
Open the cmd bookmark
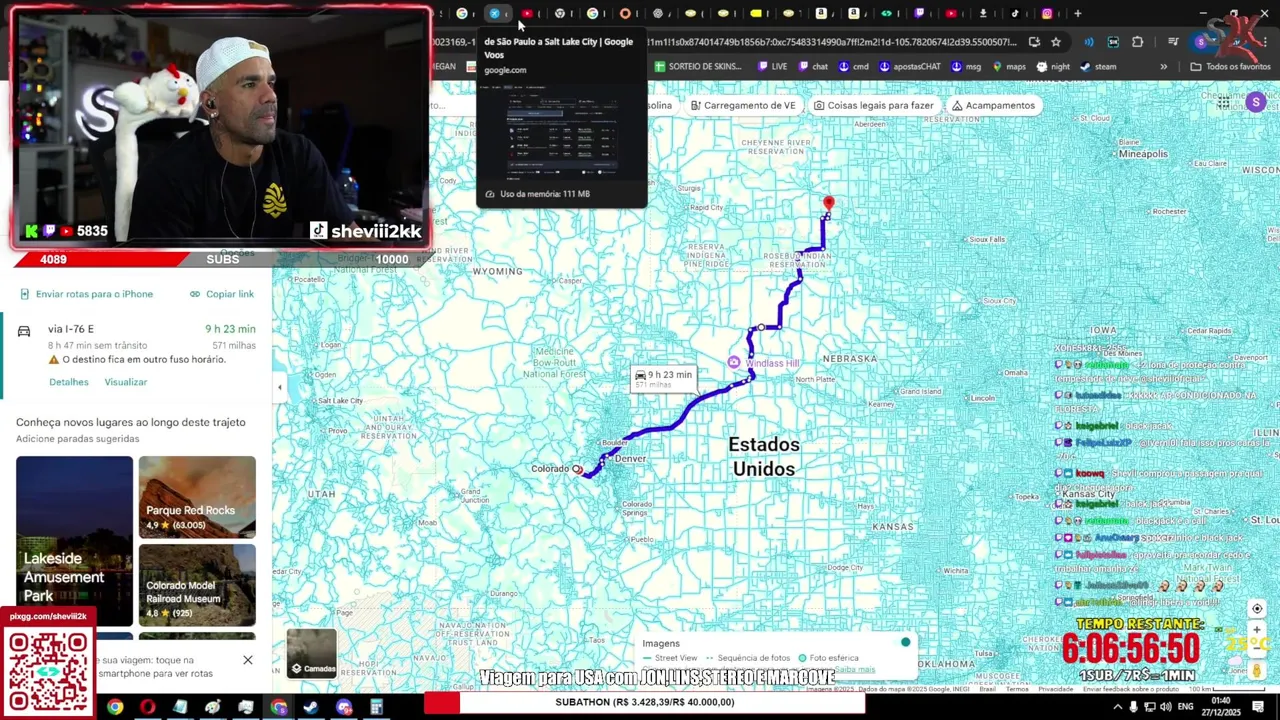pos(854,66)
